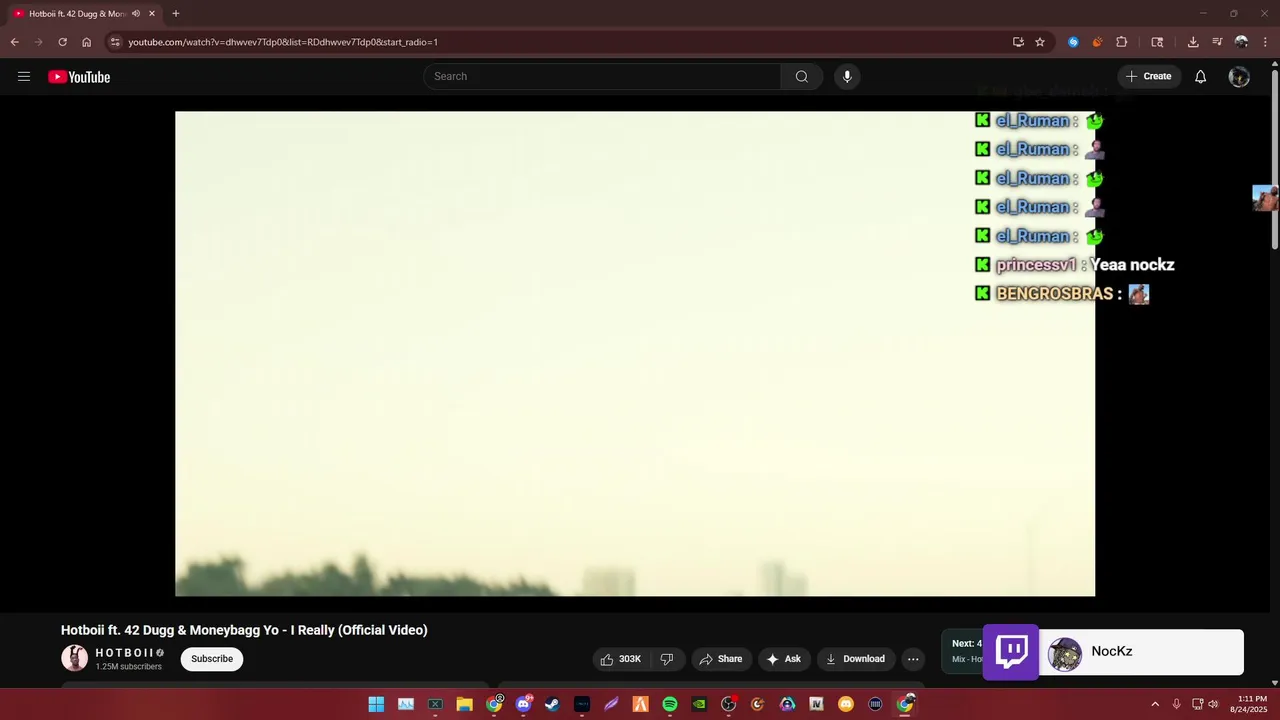Select the Hotboii ft. 42 Dugg tab
This screenshot has height=720, width=1280.
(84, 14)
